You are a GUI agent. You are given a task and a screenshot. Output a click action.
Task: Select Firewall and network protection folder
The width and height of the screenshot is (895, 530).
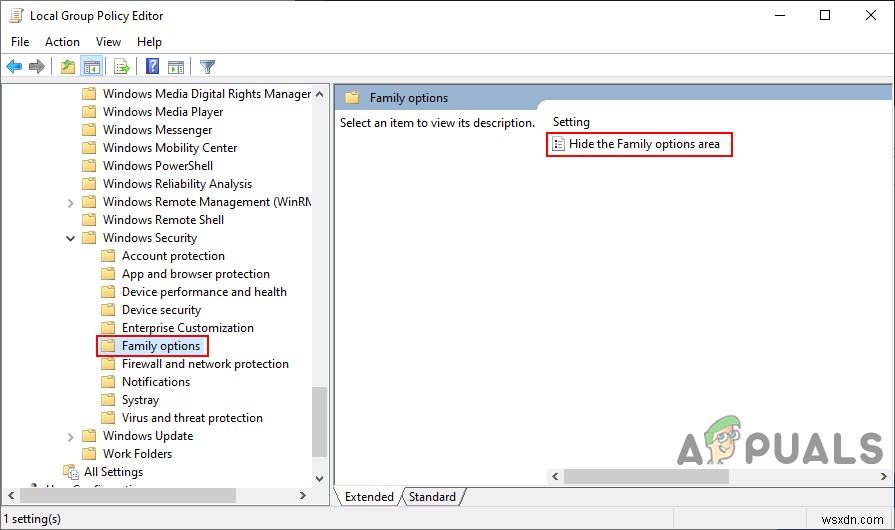pyautogui.click(x=205, y=363)
